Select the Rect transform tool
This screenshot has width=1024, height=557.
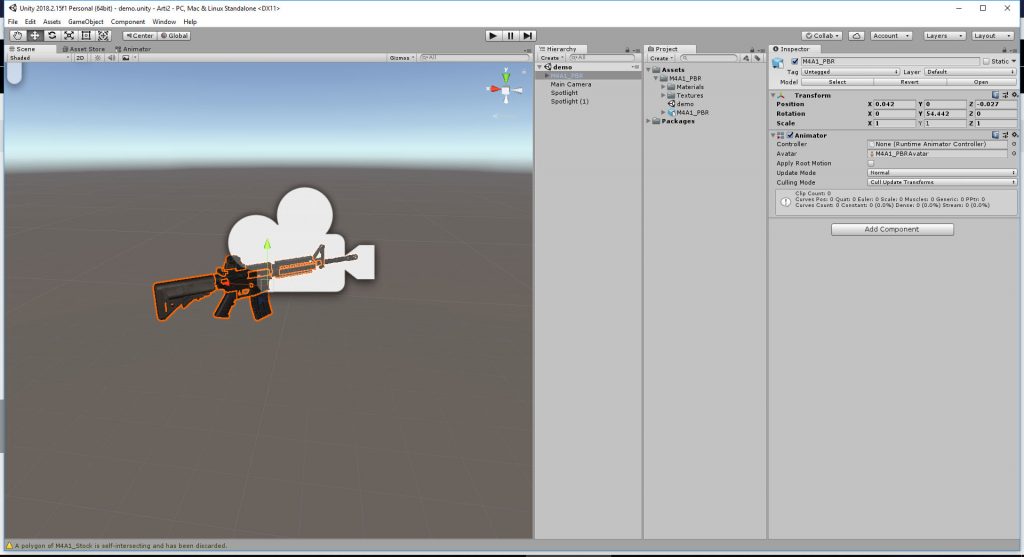pos(86,36)
